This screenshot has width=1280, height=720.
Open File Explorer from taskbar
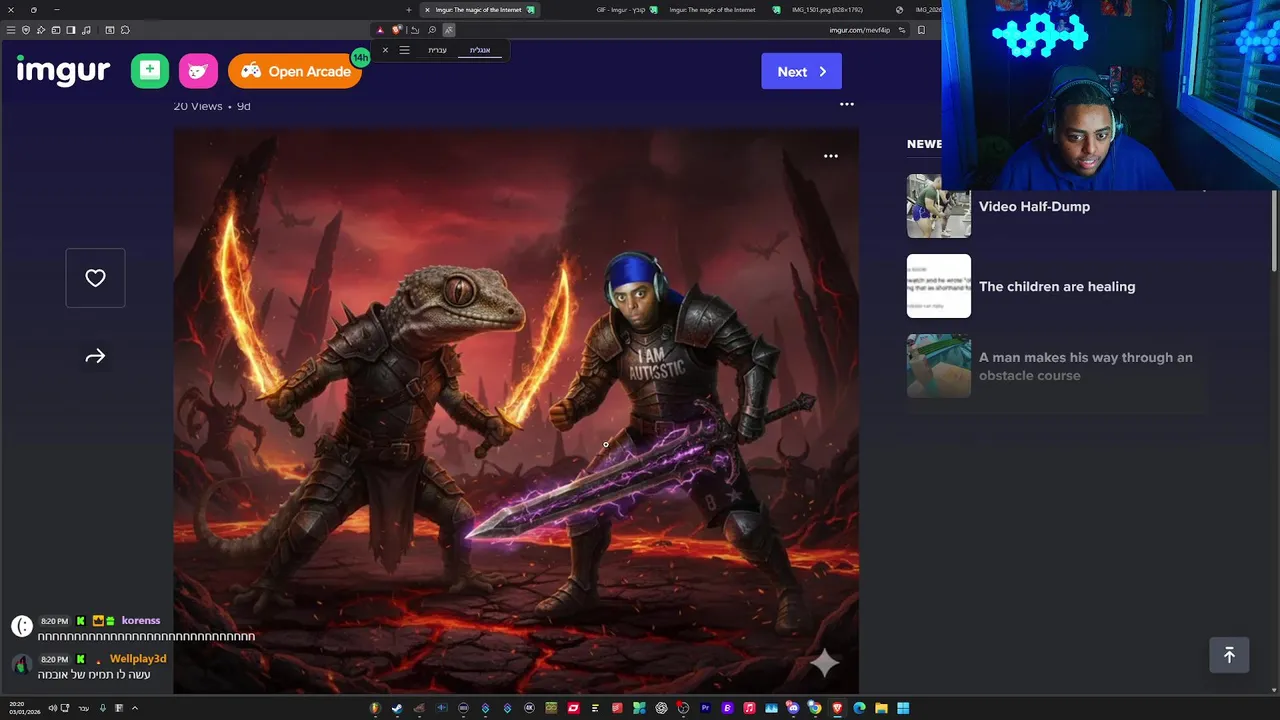tap(881, 708)
